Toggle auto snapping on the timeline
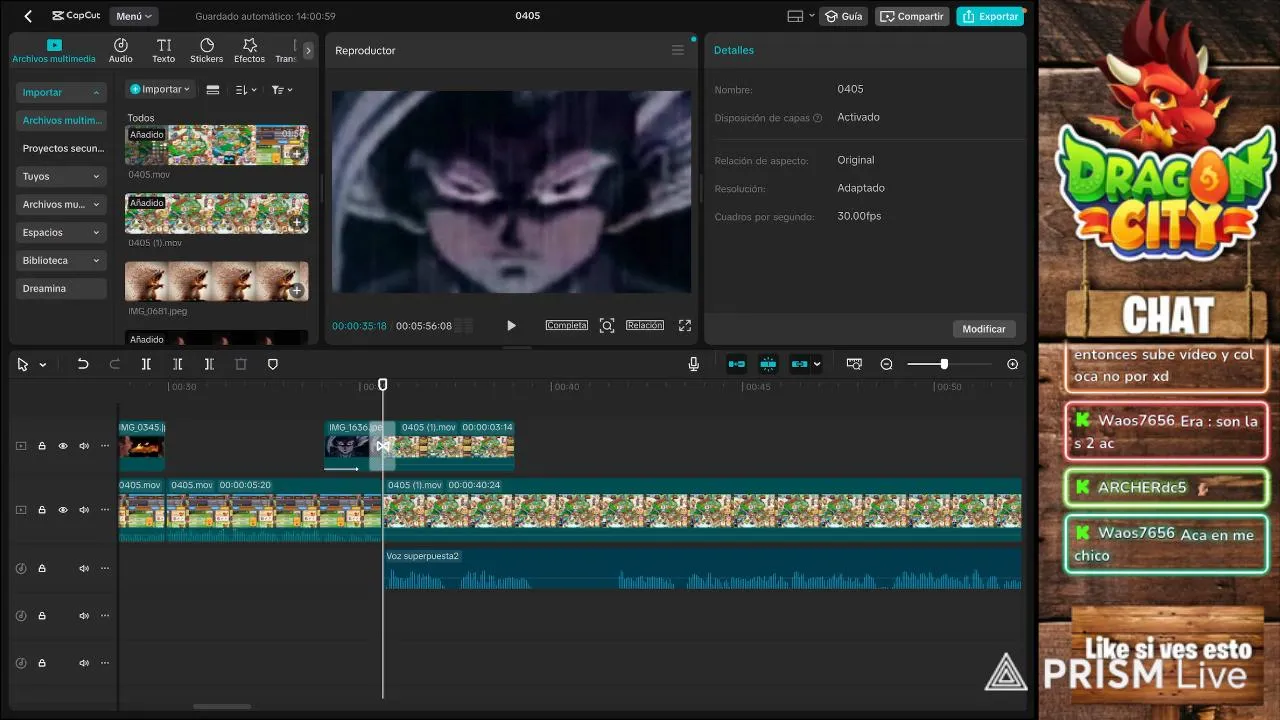This screenshot has width=1280, height=720. point(768,365)
